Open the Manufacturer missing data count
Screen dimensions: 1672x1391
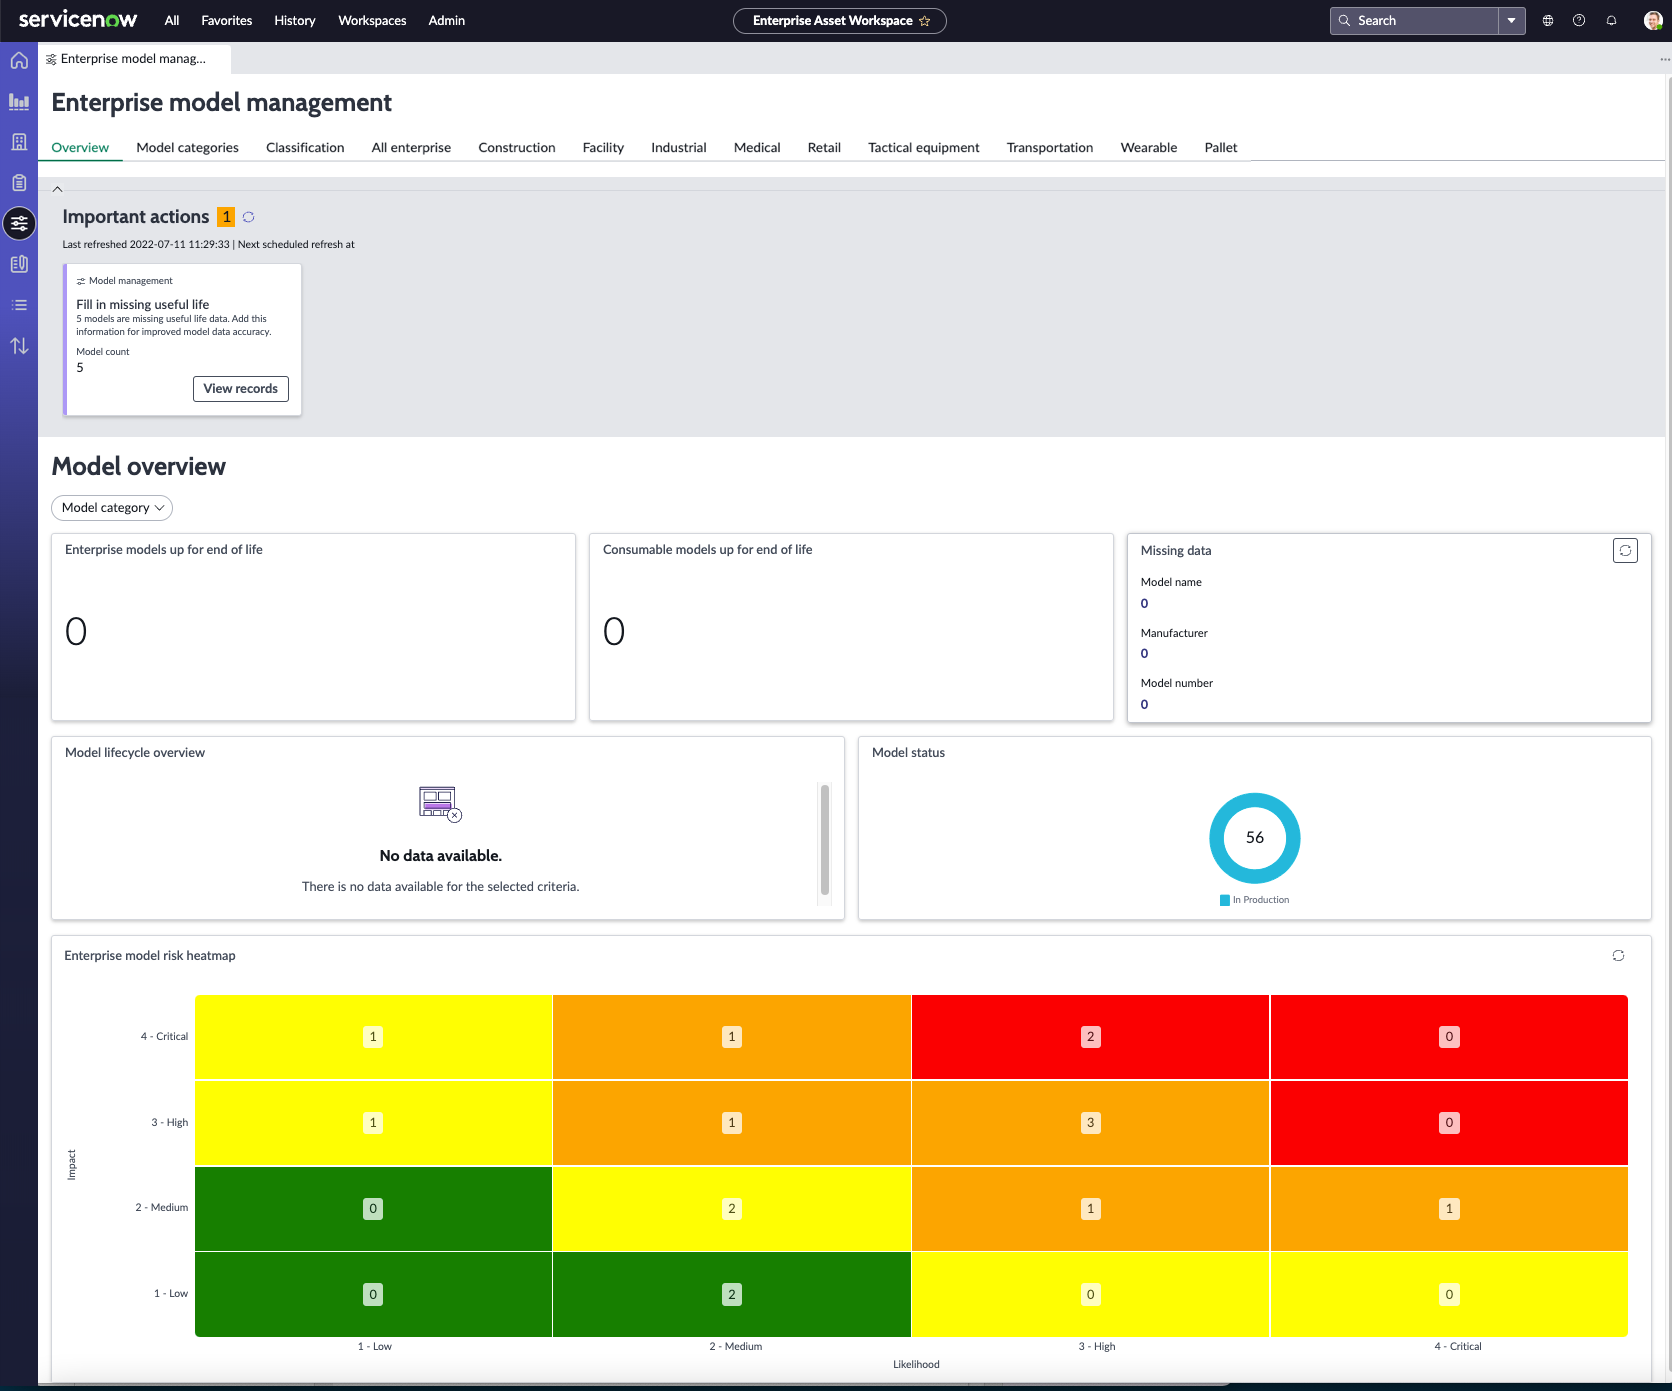(x=1145, y=654)
